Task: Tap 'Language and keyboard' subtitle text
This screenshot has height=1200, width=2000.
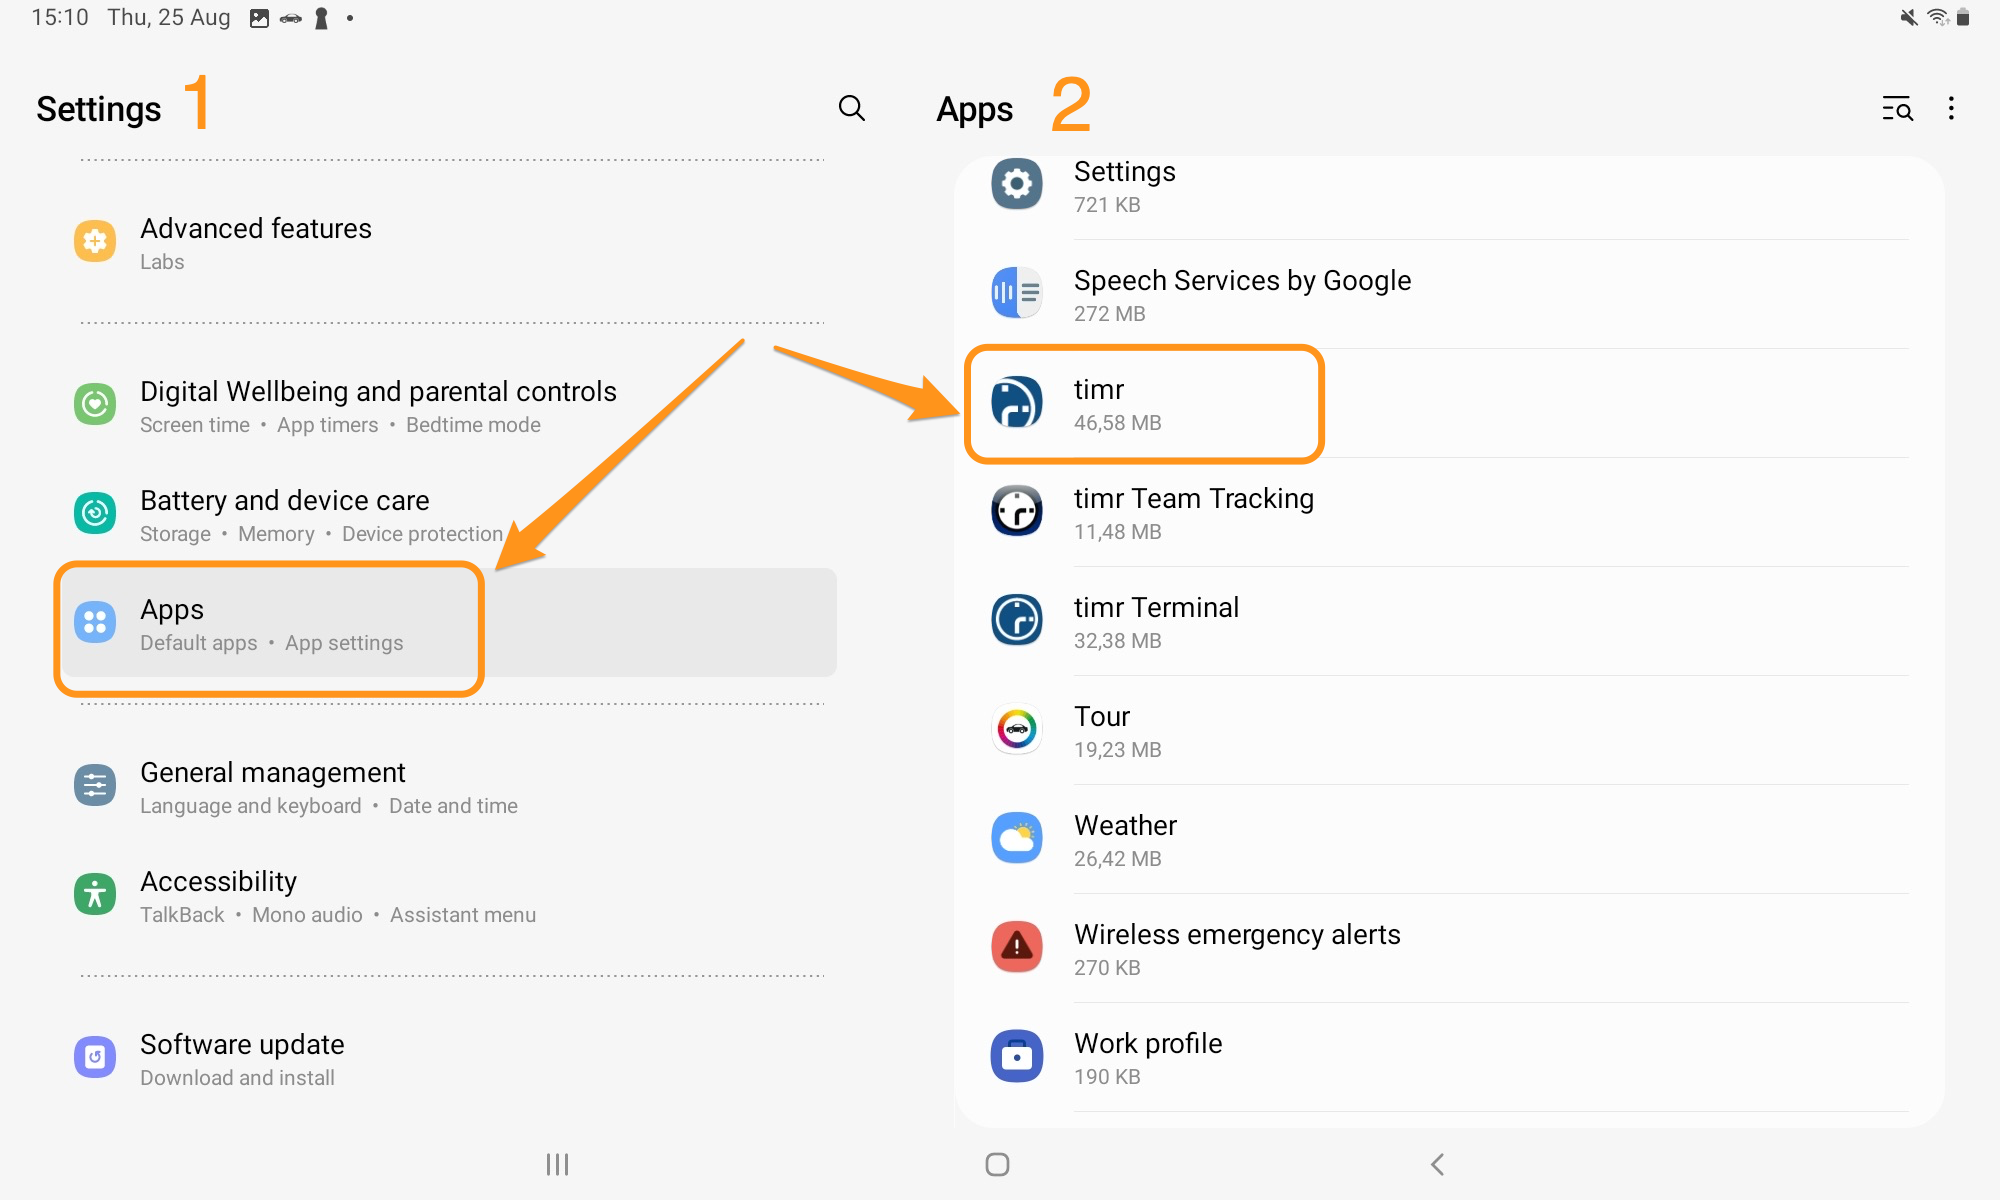Action: coord(250,806)
